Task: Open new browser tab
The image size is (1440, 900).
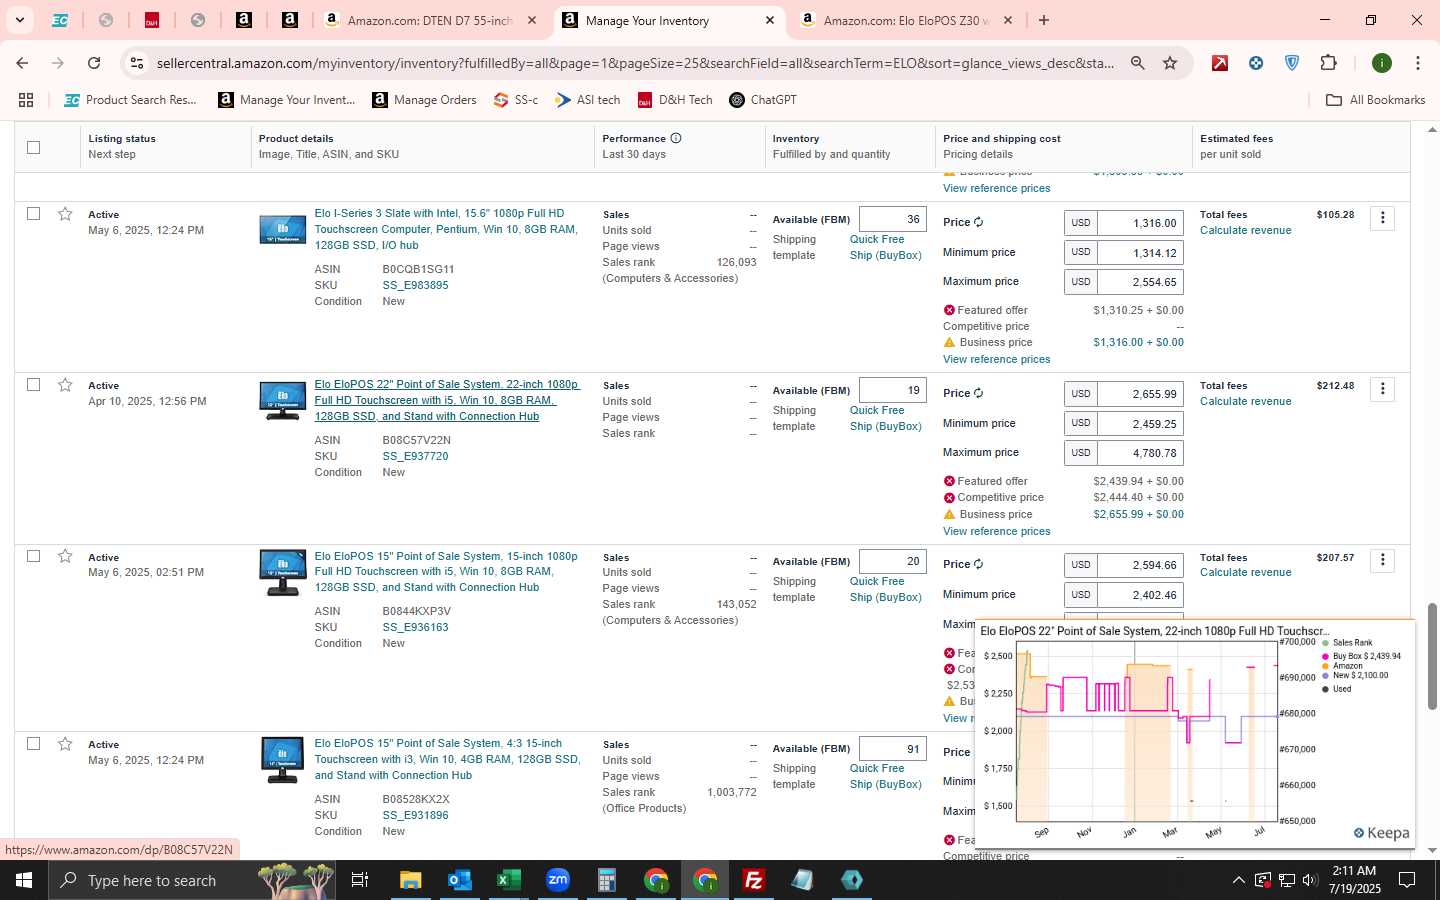Action: point(1044,20)
